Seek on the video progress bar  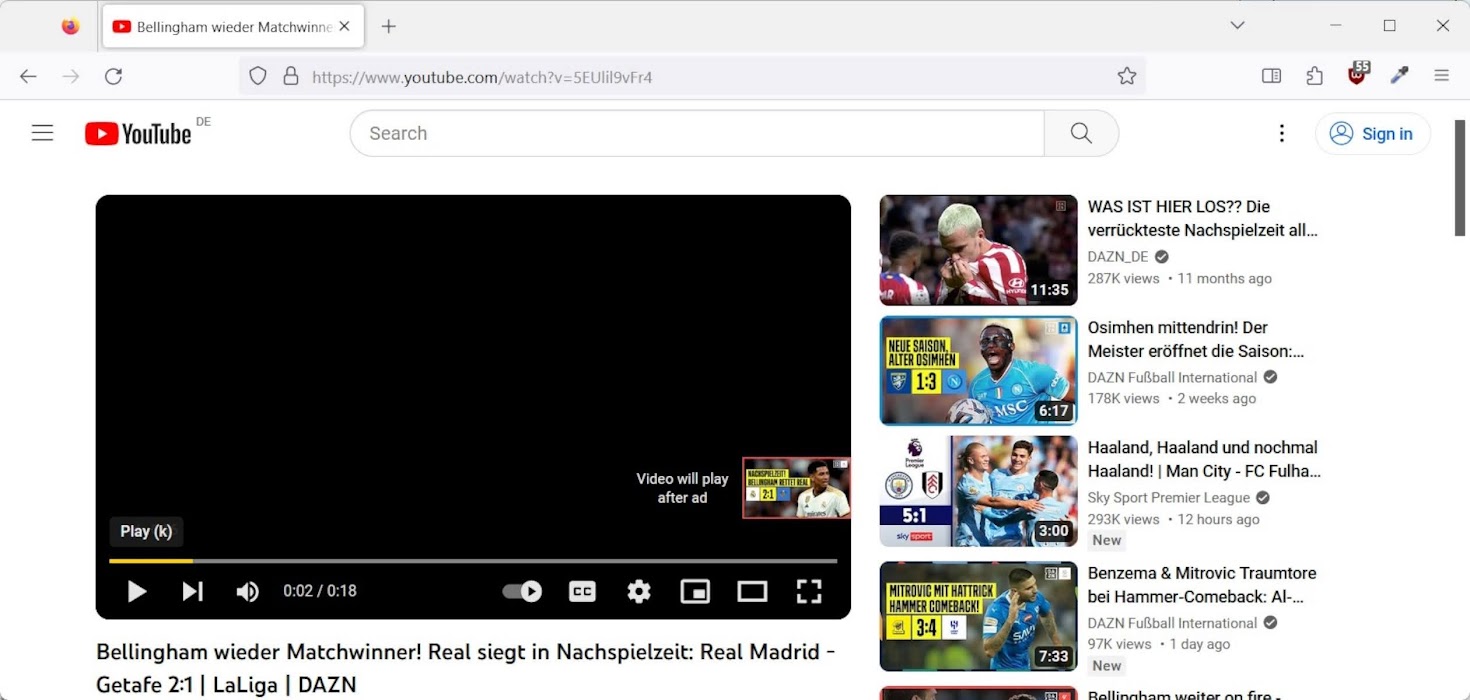click(473, 561)
